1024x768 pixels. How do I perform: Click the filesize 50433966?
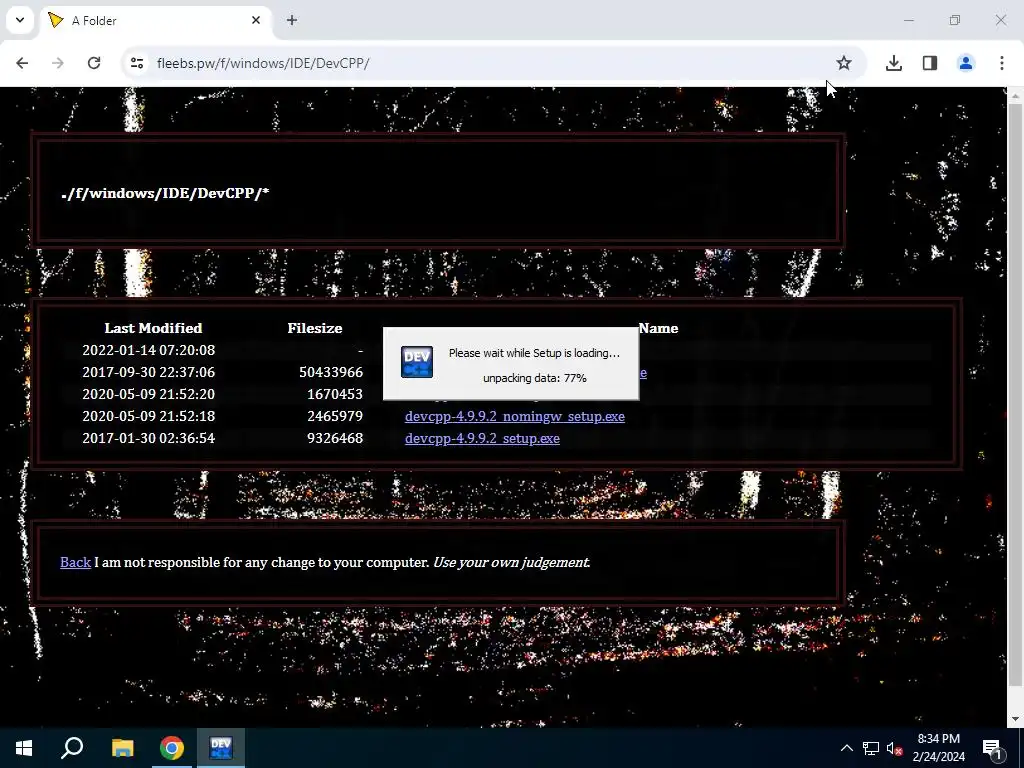(x=331, y=372)
